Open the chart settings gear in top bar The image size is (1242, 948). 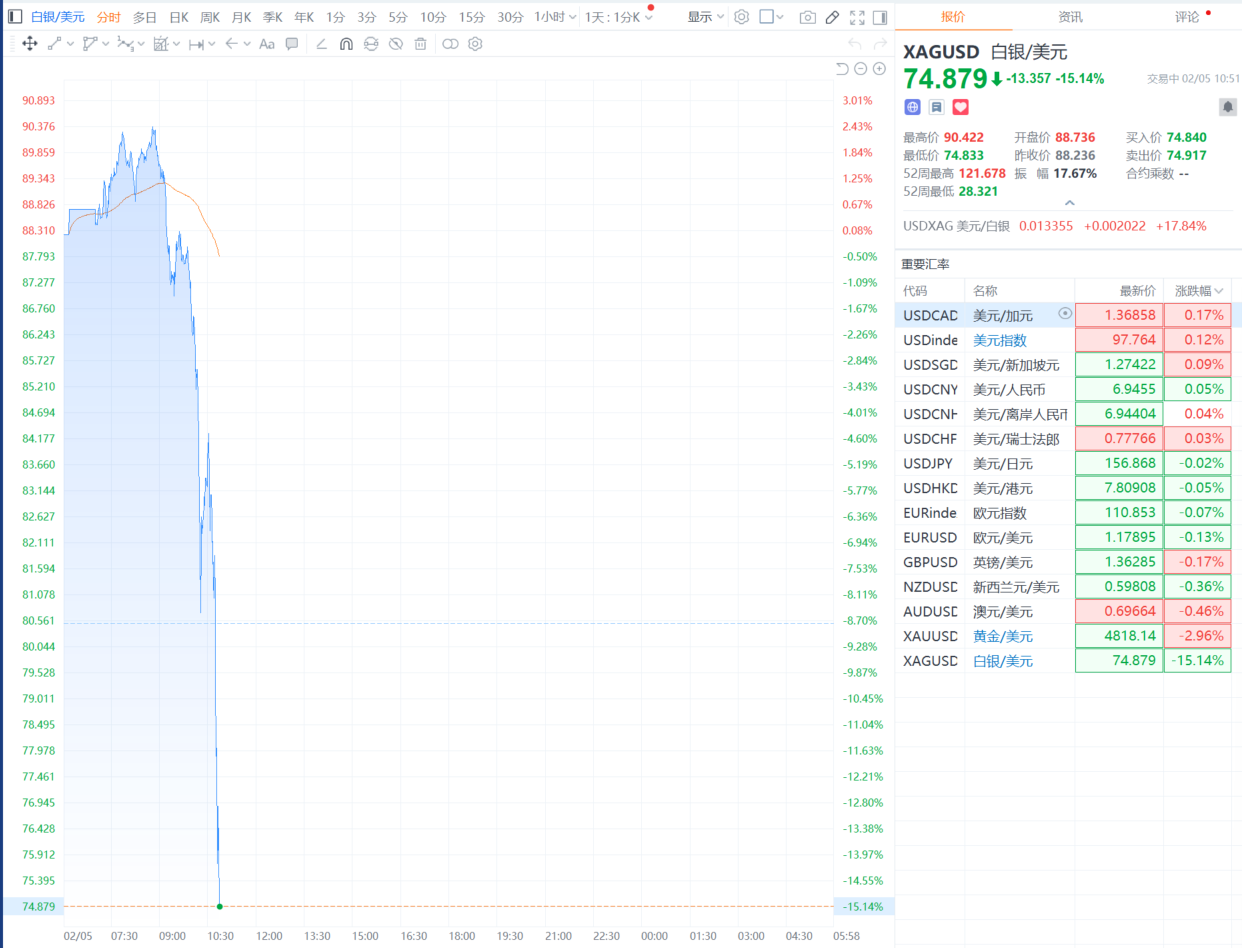742,17
